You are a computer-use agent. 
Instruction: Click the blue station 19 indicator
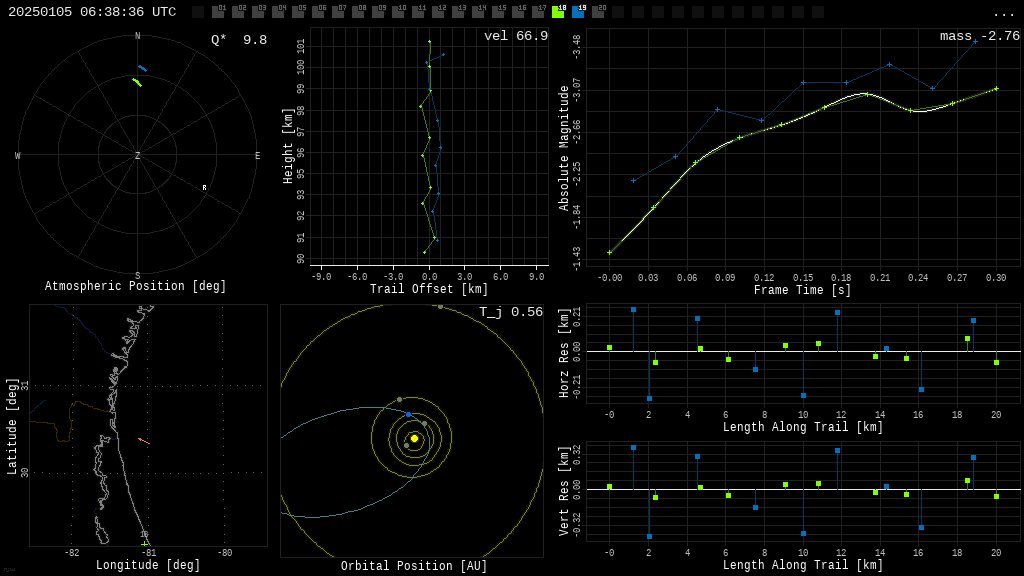pyautogui.click(x=578, y=12)
